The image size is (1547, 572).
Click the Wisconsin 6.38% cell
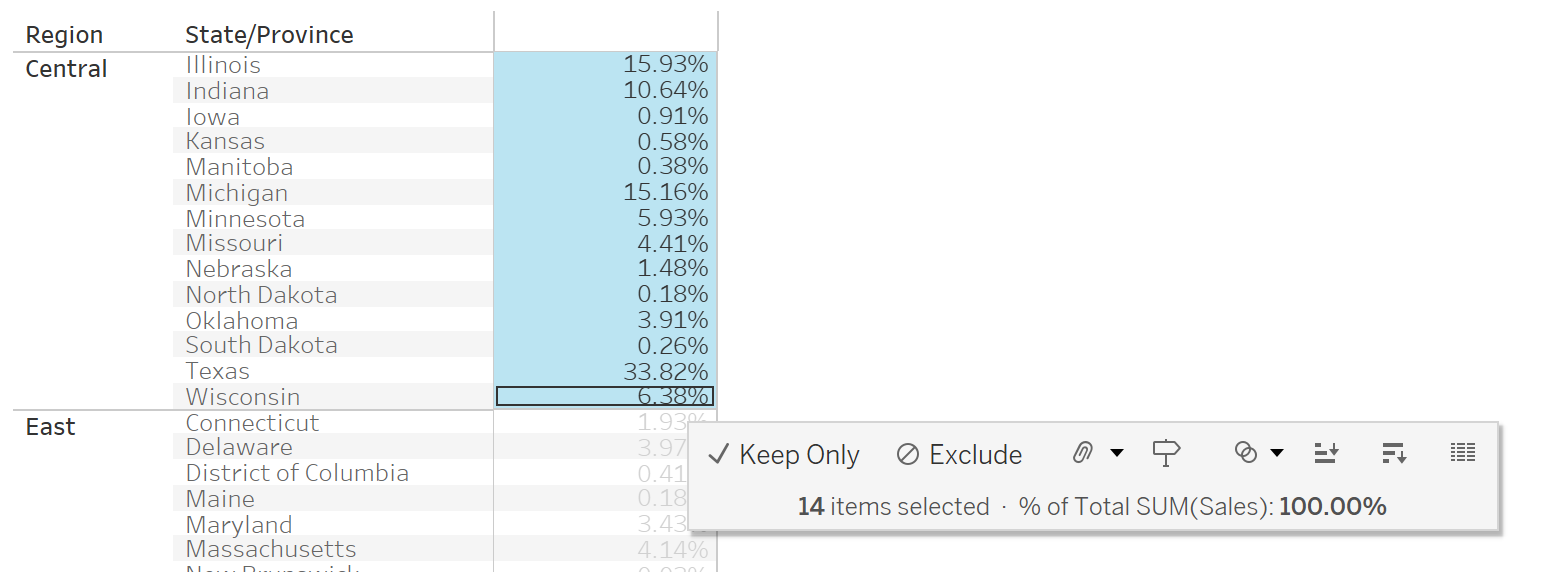(605, 397)
